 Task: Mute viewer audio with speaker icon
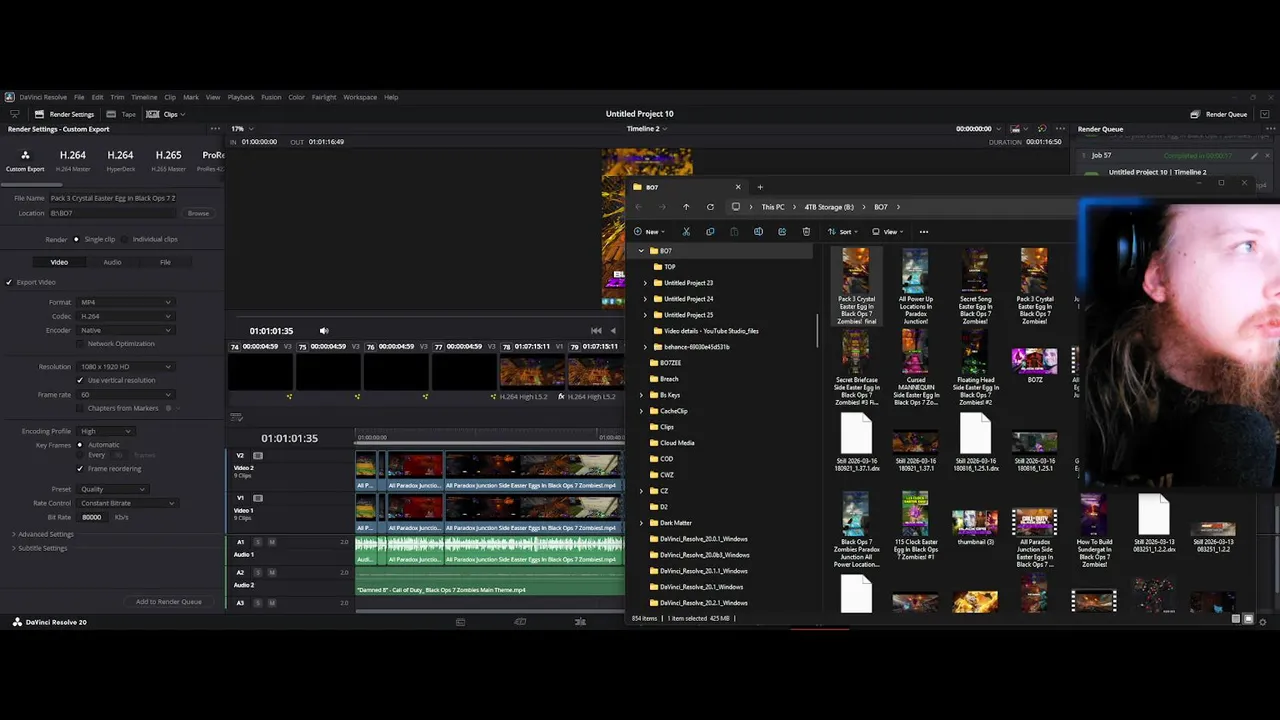click(x=323, y=331)
